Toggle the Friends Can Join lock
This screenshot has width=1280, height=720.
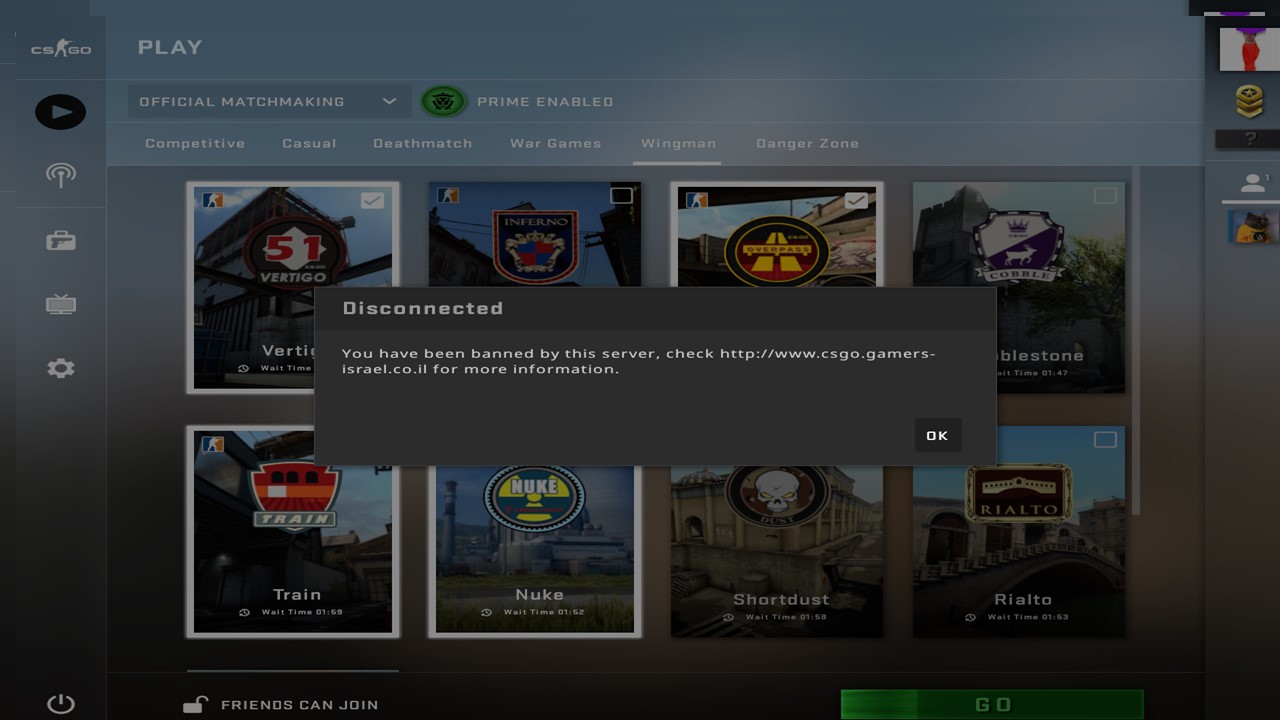click(x=196, y=705)
